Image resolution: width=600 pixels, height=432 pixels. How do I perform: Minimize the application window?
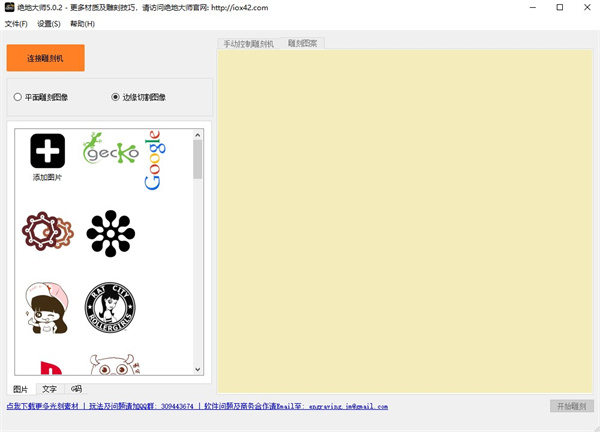[x=533, y=7]
